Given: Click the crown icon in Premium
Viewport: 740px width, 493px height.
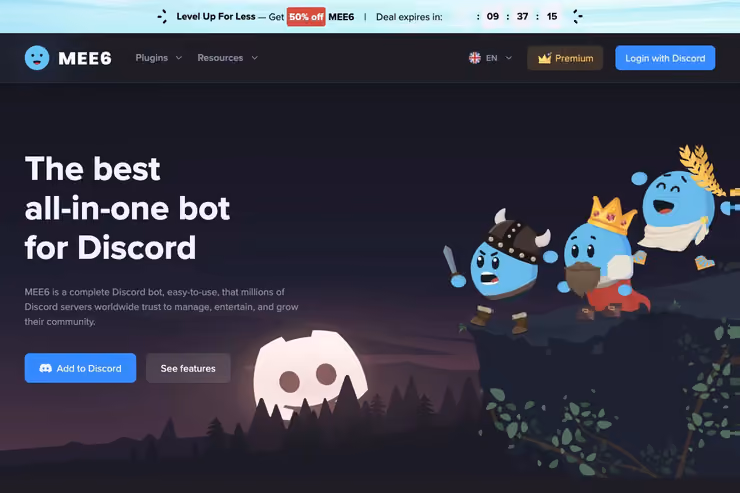Looking at the screenshot, I should [x=545, y=58].
